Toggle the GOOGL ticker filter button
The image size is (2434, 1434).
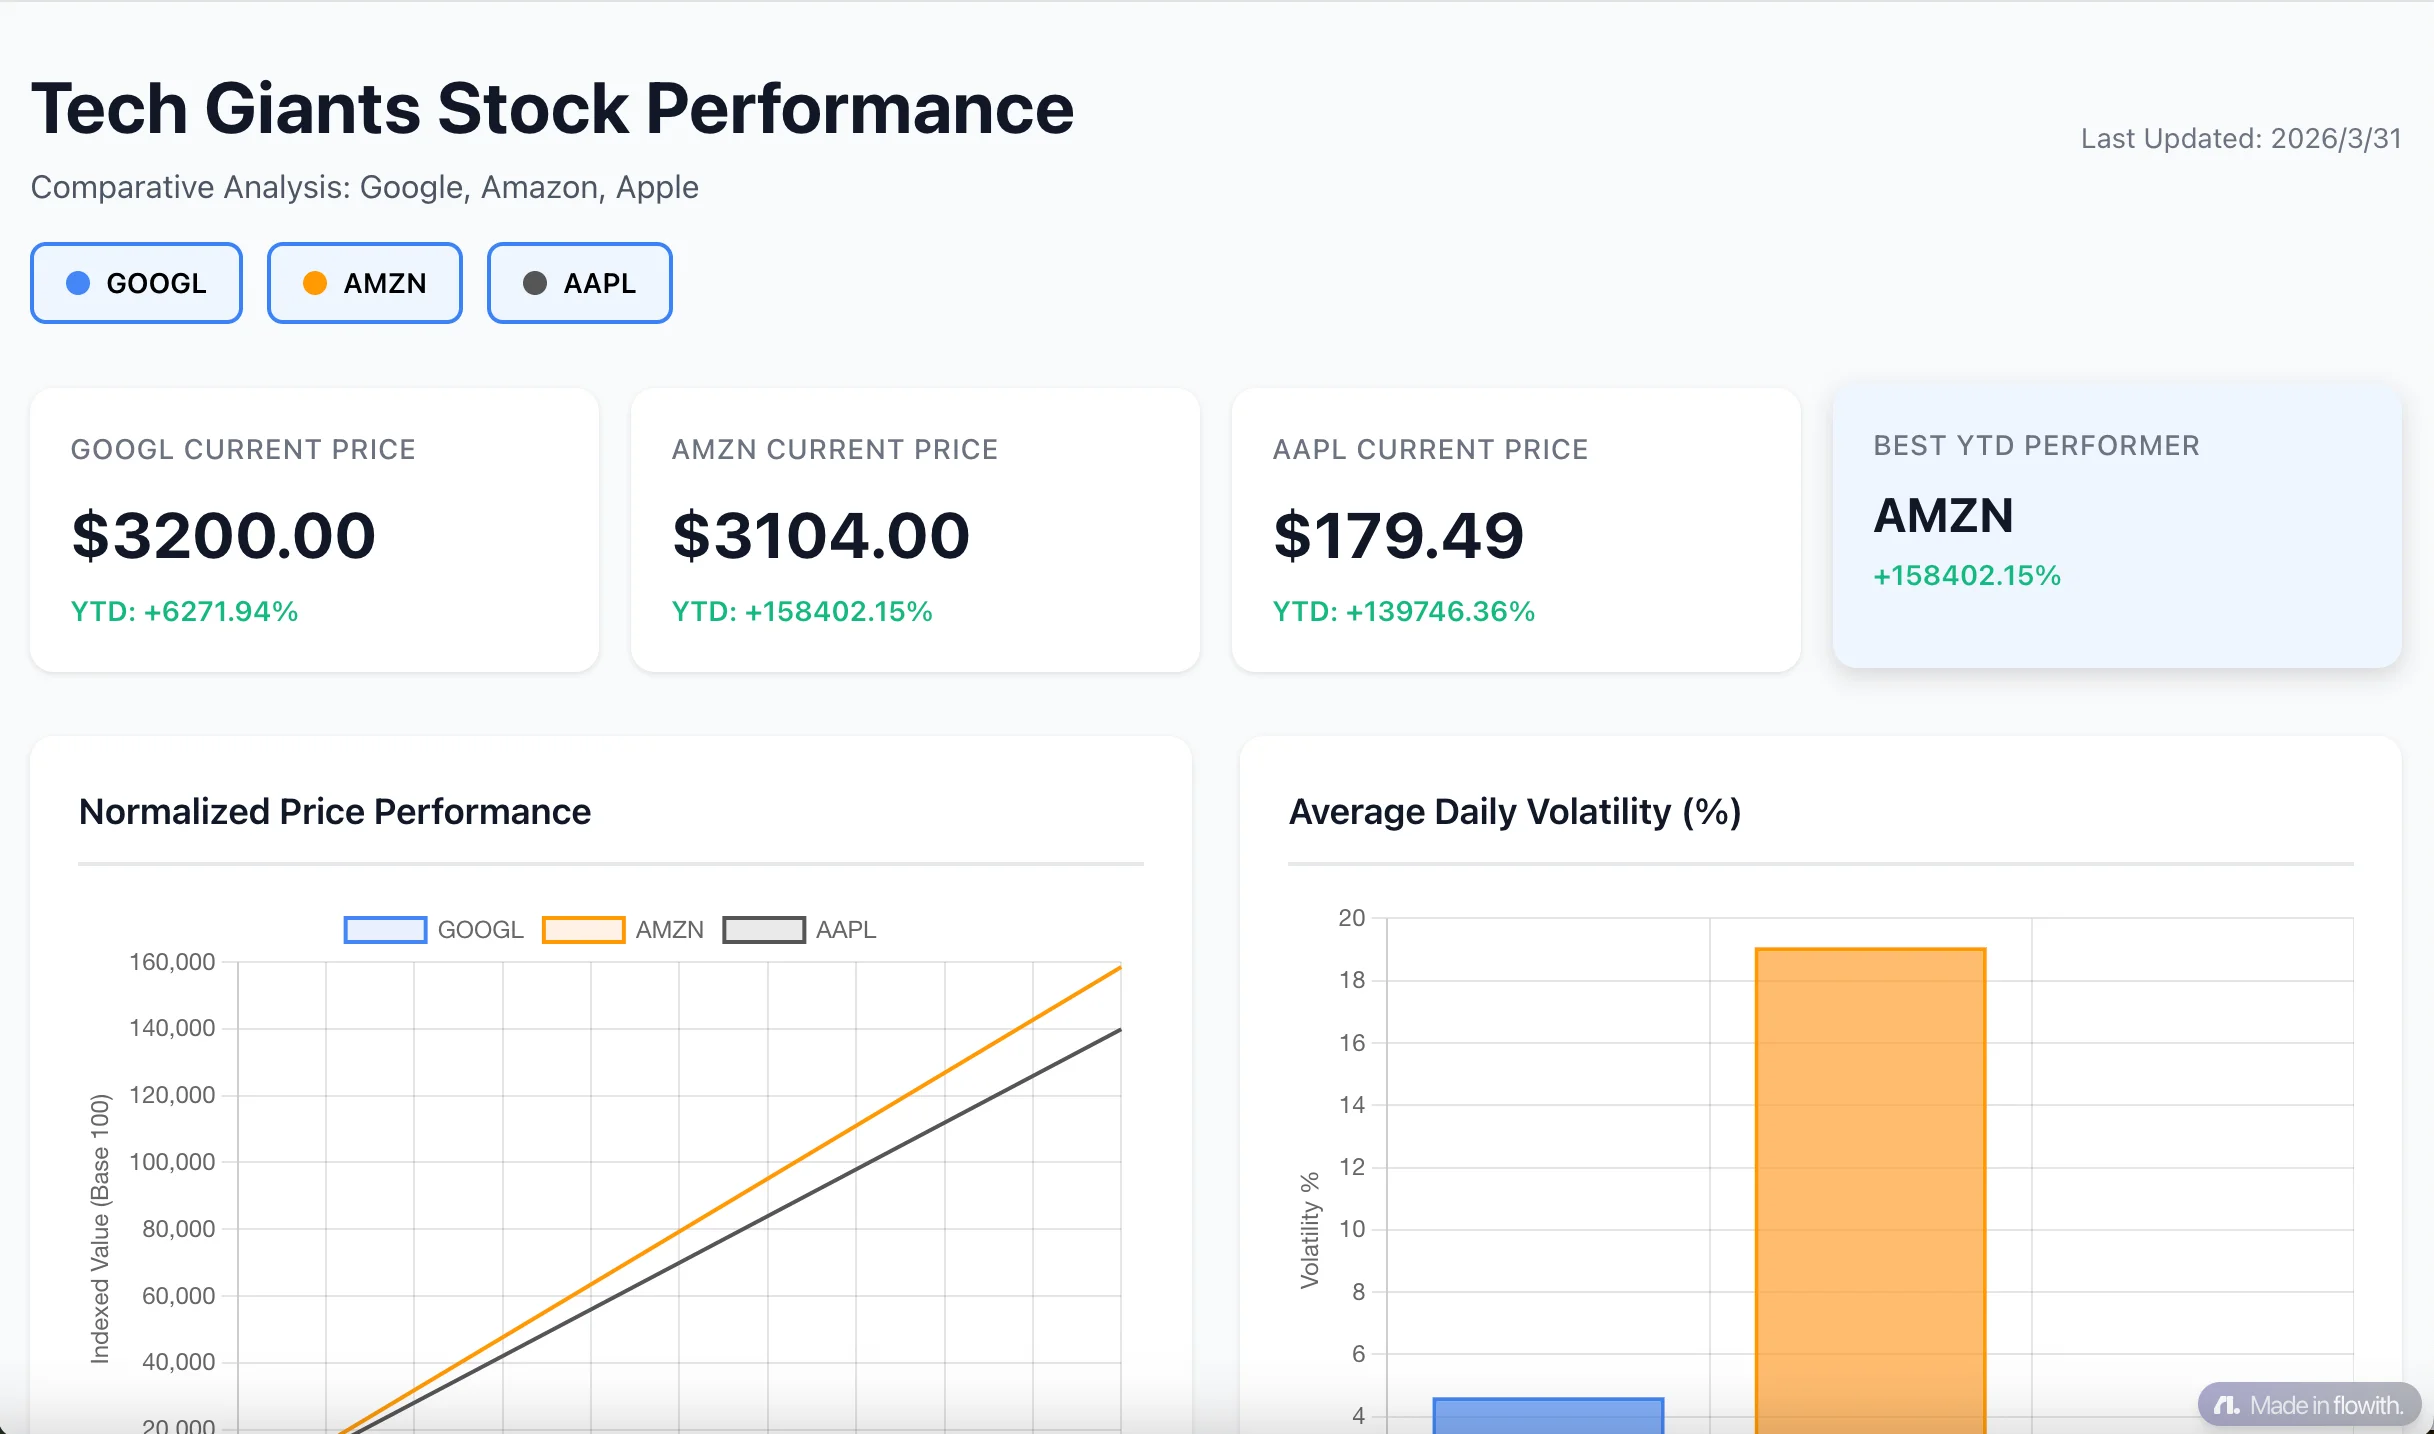136,283
